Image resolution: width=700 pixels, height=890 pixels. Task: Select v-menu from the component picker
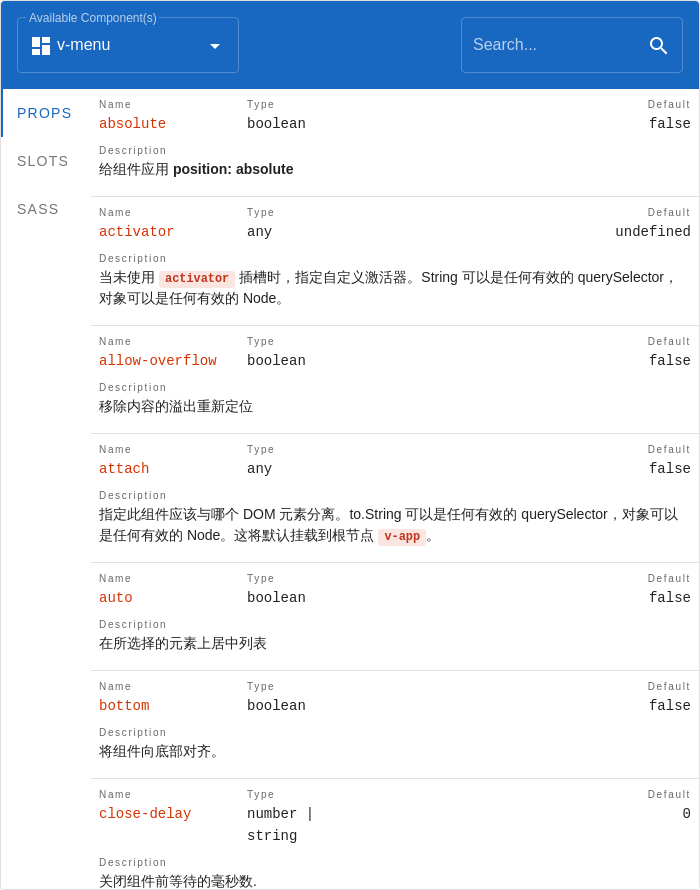(83, 45)
